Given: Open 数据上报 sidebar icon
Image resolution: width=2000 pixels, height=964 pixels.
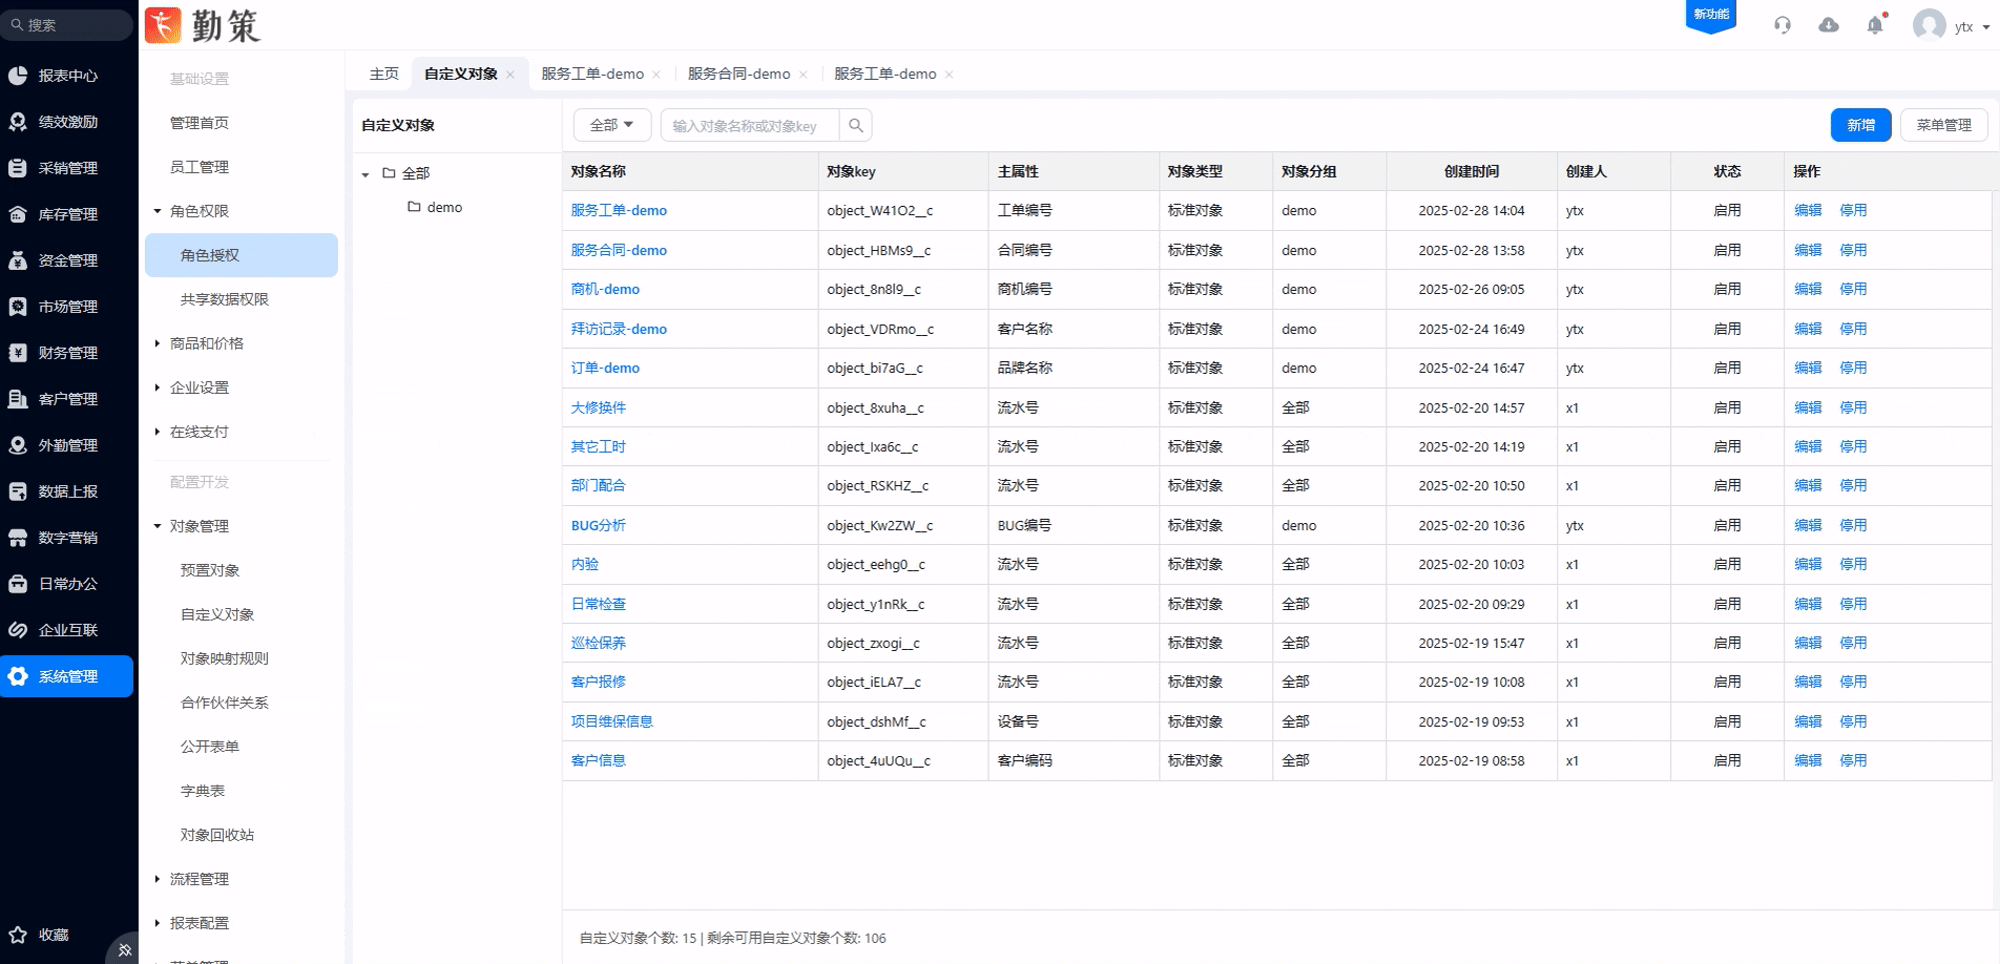Looking at the screenshot, I should pos(18,491).
